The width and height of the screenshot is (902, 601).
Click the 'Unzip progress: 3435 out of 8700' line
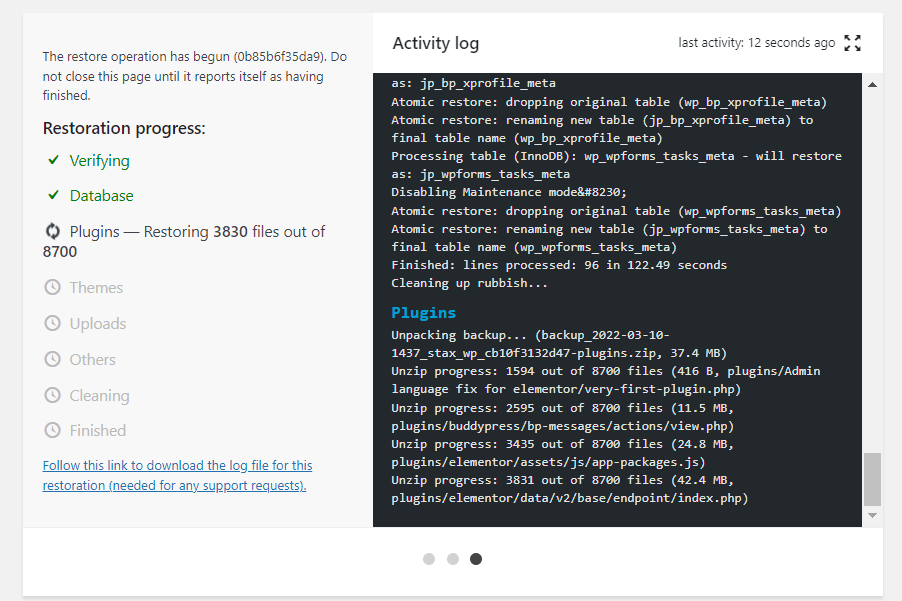coord(563,453)
